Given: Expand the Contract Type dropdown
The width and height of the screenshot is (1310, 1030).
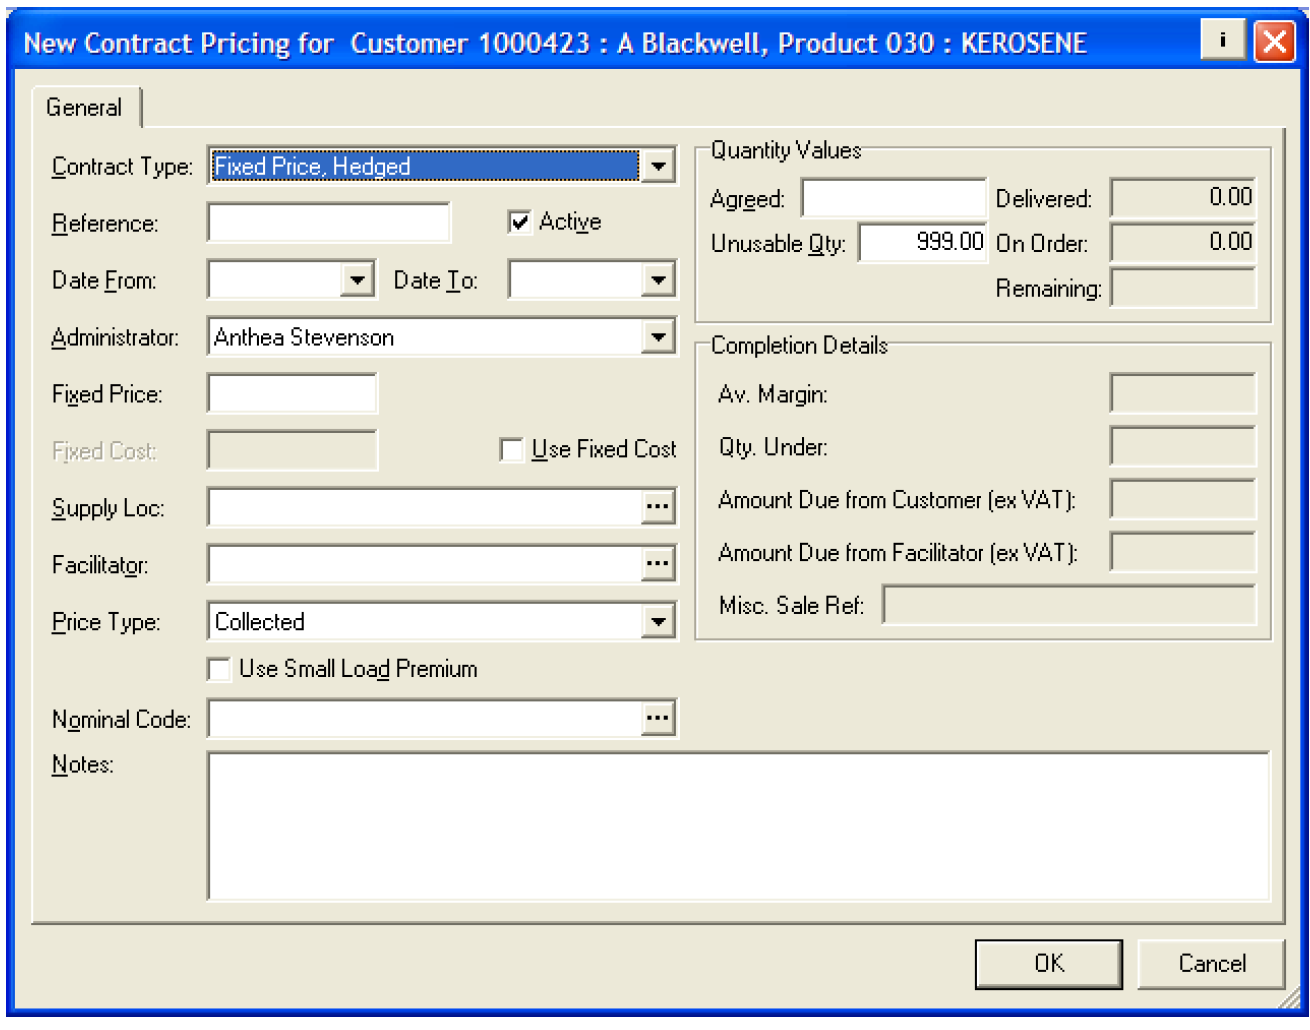Looking at the screenshot, I should coord(657,166).
